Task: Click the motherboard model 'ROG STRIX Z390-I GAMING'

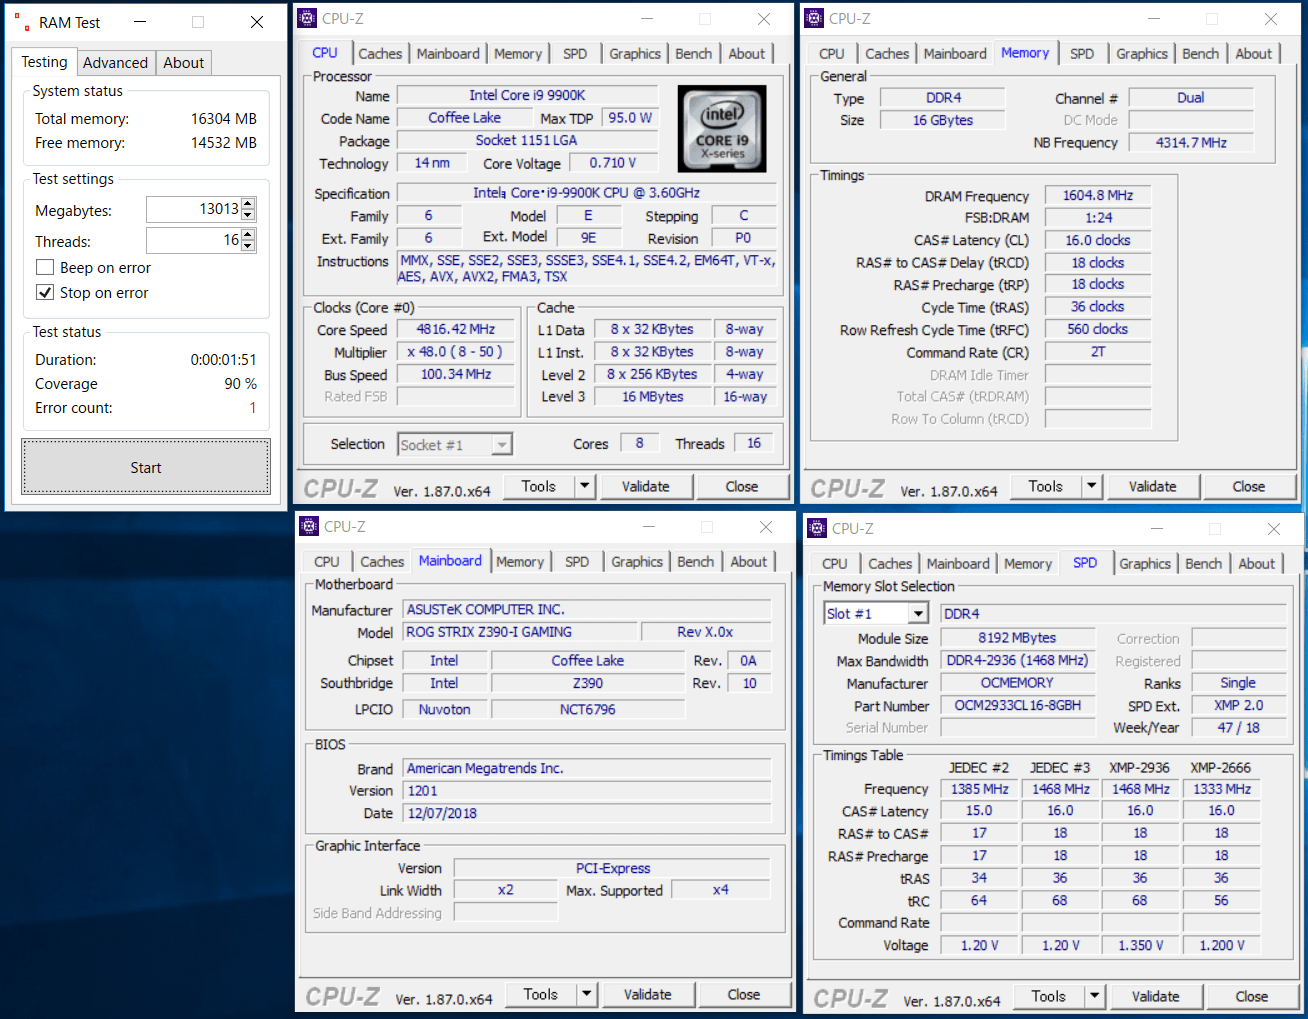Action: 520,632
